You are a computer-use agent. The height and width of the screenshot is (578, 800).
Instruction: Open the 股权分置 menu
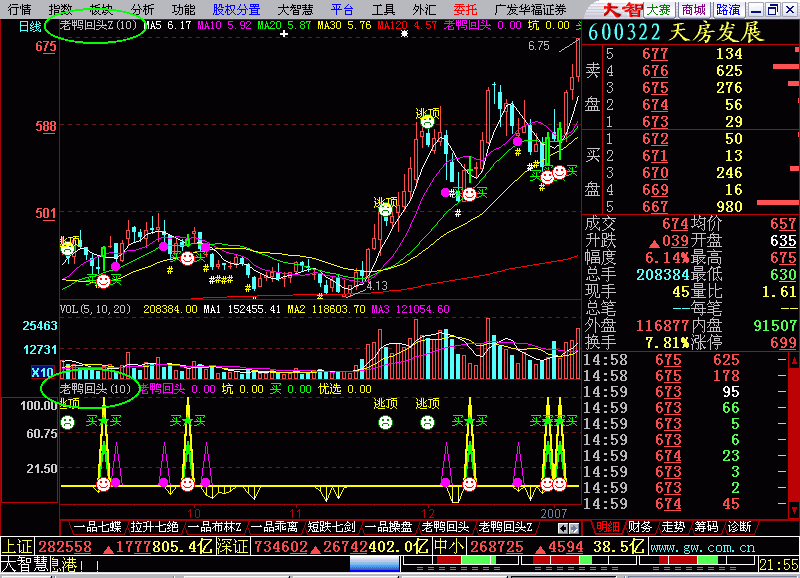click(x=236, y=9)
